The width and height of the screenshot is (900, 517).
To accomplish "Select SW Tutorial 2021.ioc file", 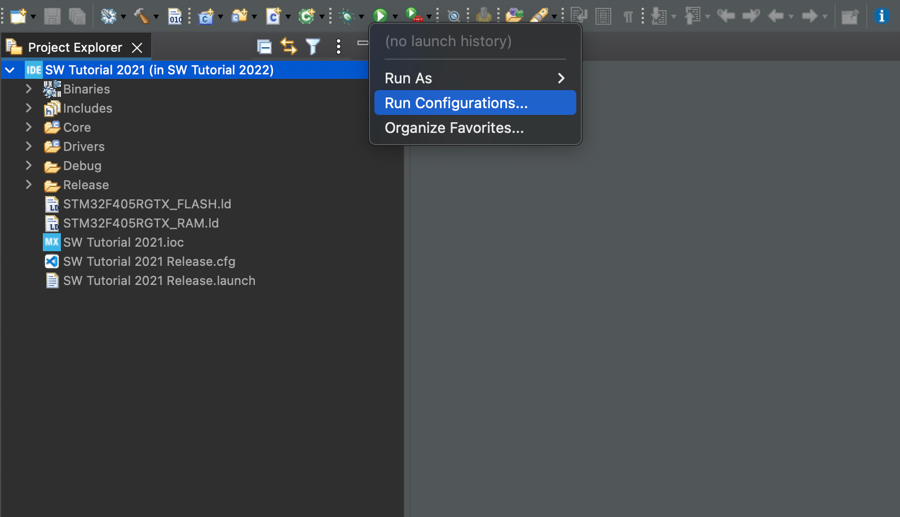I will pyautogui.click(x=123, y=242).
